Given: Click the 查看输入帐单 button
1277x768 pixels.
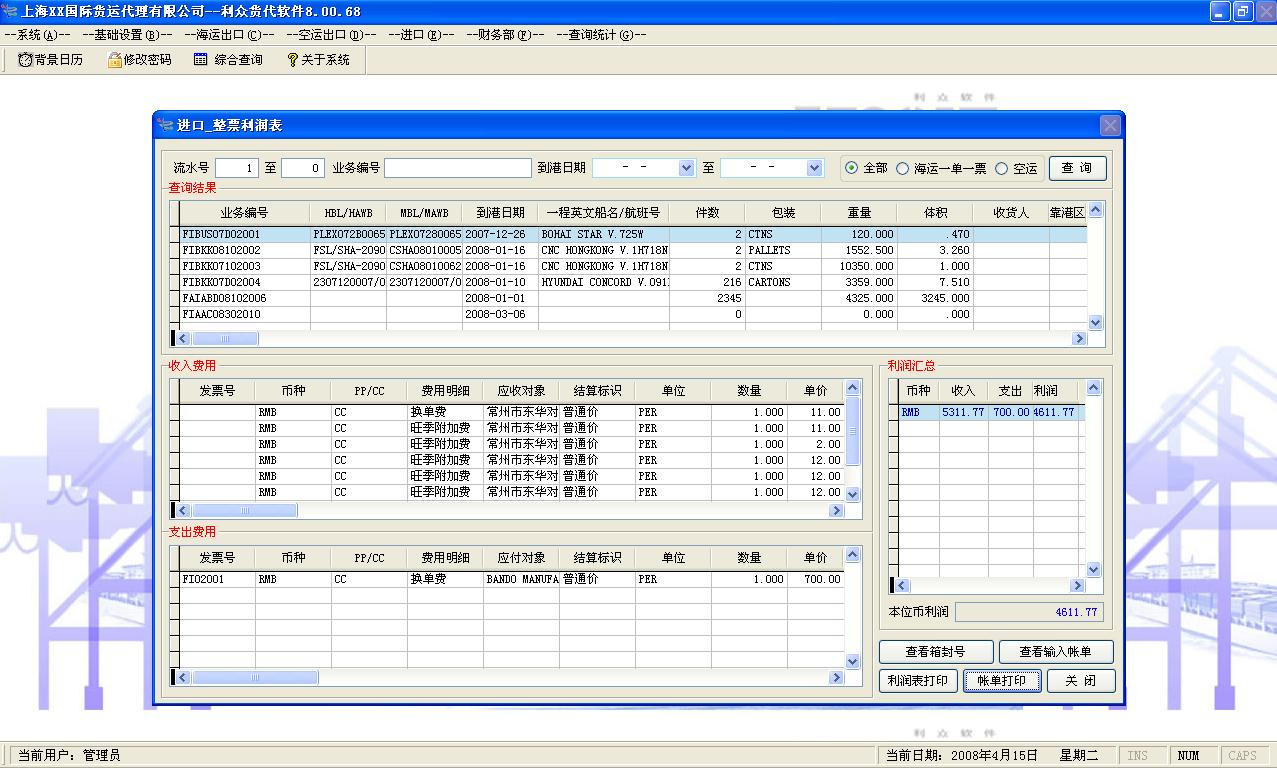Looking at the screenshot, I should (1056, 652).
